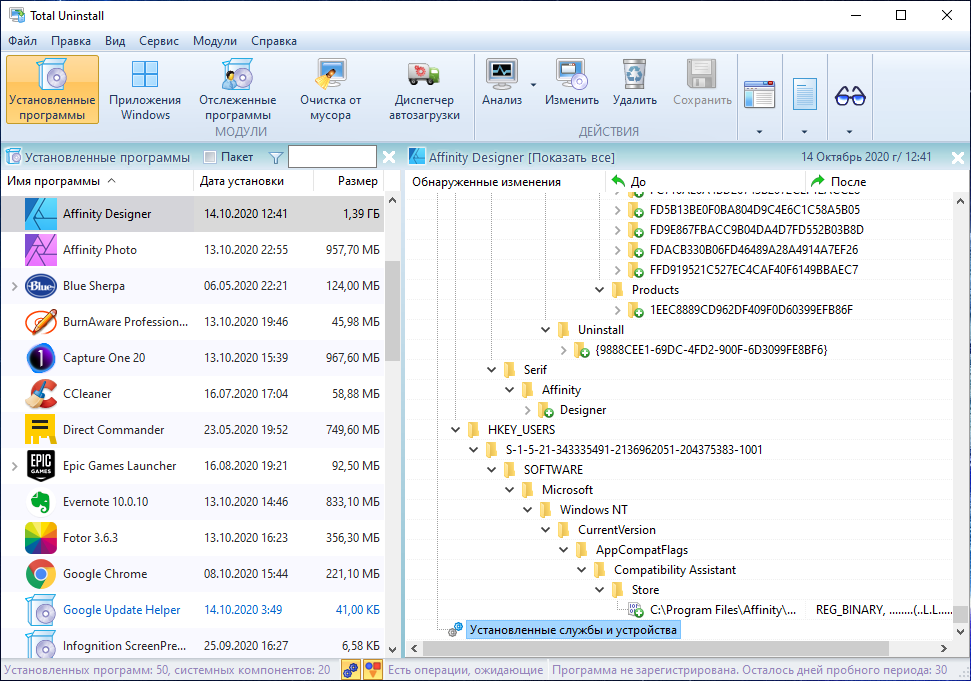Collapse the HKEY_USERS registry node

click(456, 430)
